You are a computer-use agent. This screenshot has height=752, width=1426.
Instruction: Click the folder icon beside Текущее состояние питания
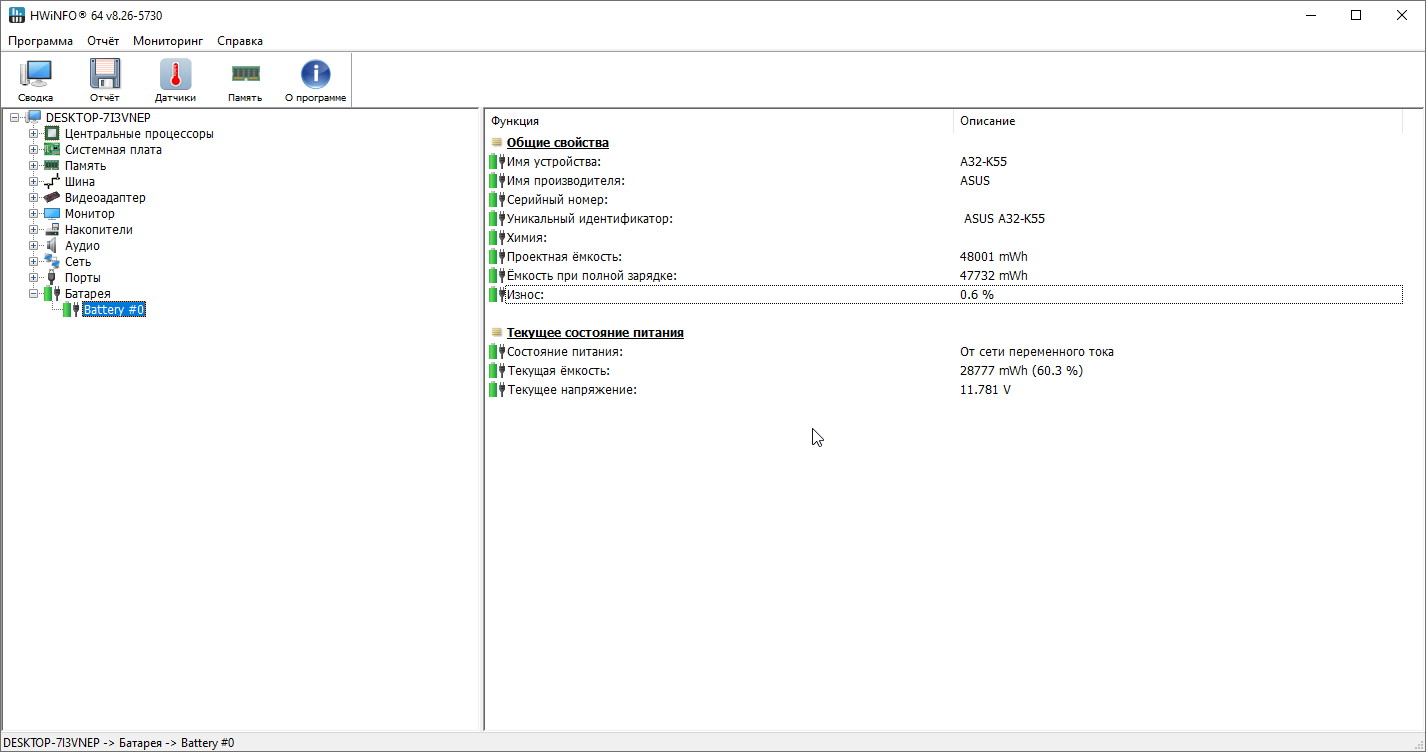point(497,332)
